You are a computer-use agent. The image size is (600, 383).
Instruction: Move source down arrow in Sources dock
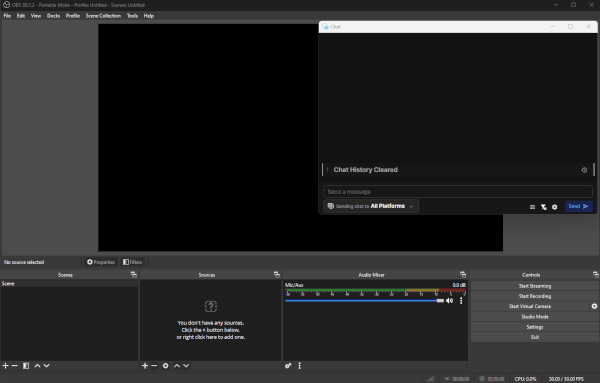pyautogui.click(x=186, y=366)
